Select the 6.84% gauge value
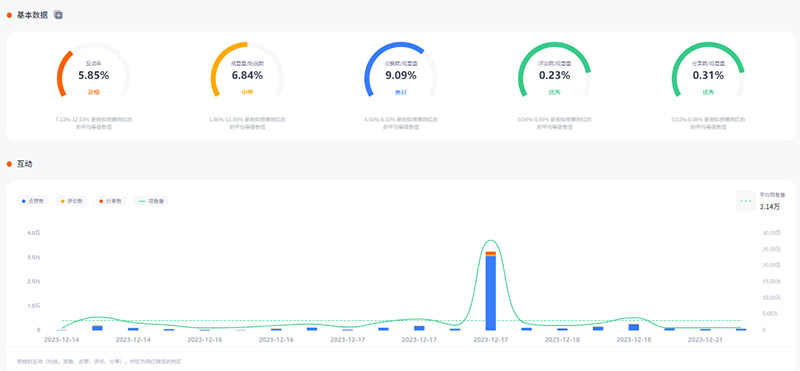 click(247, 76)
